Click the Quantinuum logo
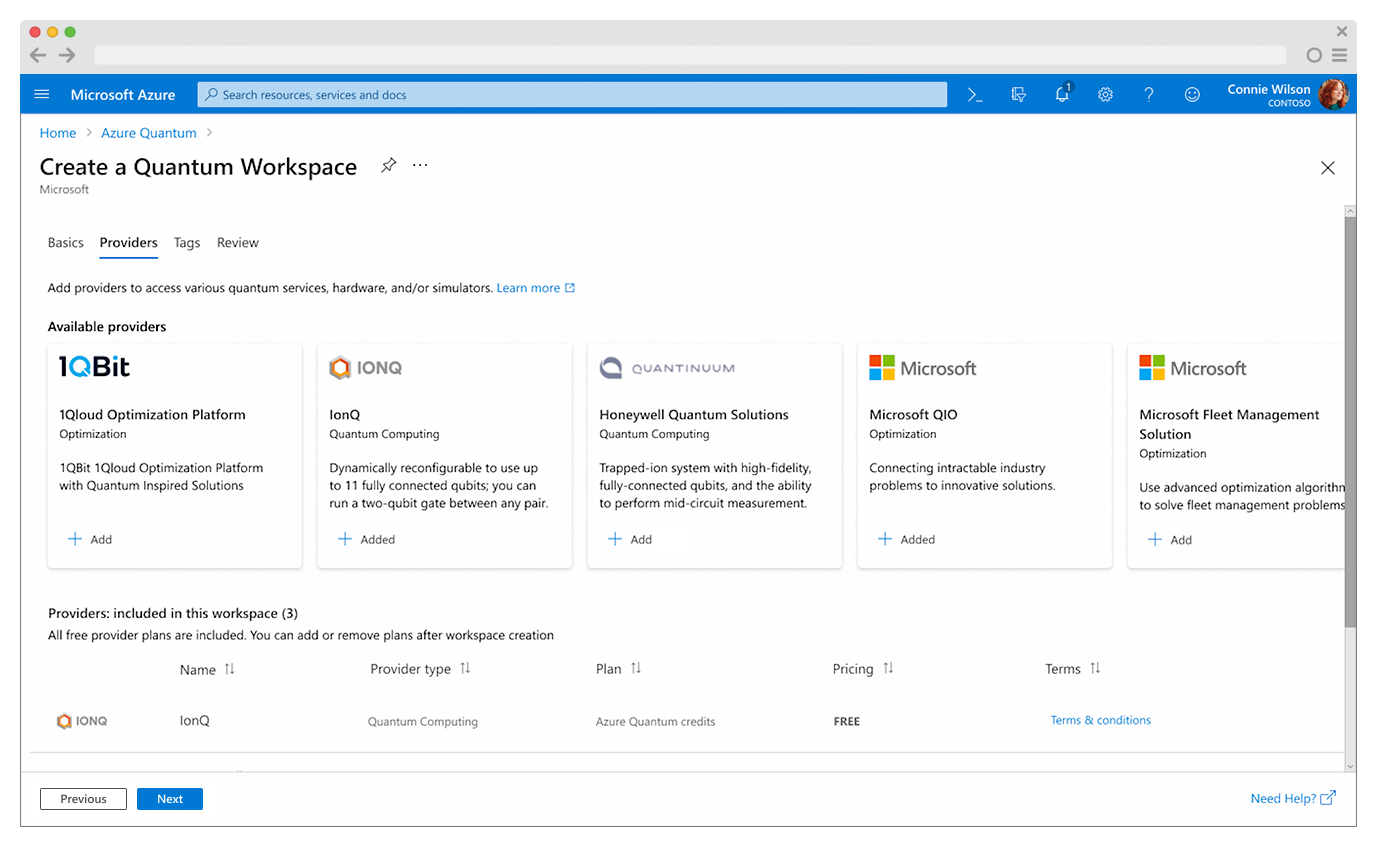Image resolution: width=1377 pixels, height=847 pixels. point(667,368)
